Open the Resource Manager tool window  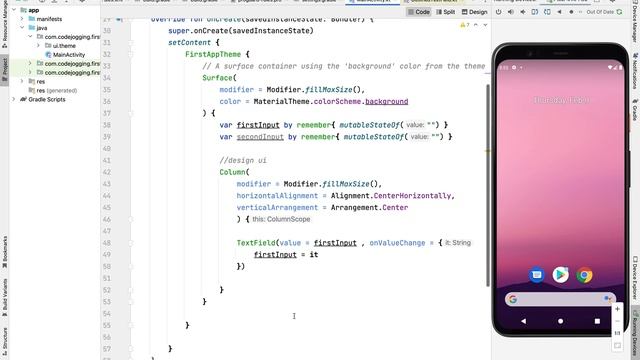coord(4,24)
